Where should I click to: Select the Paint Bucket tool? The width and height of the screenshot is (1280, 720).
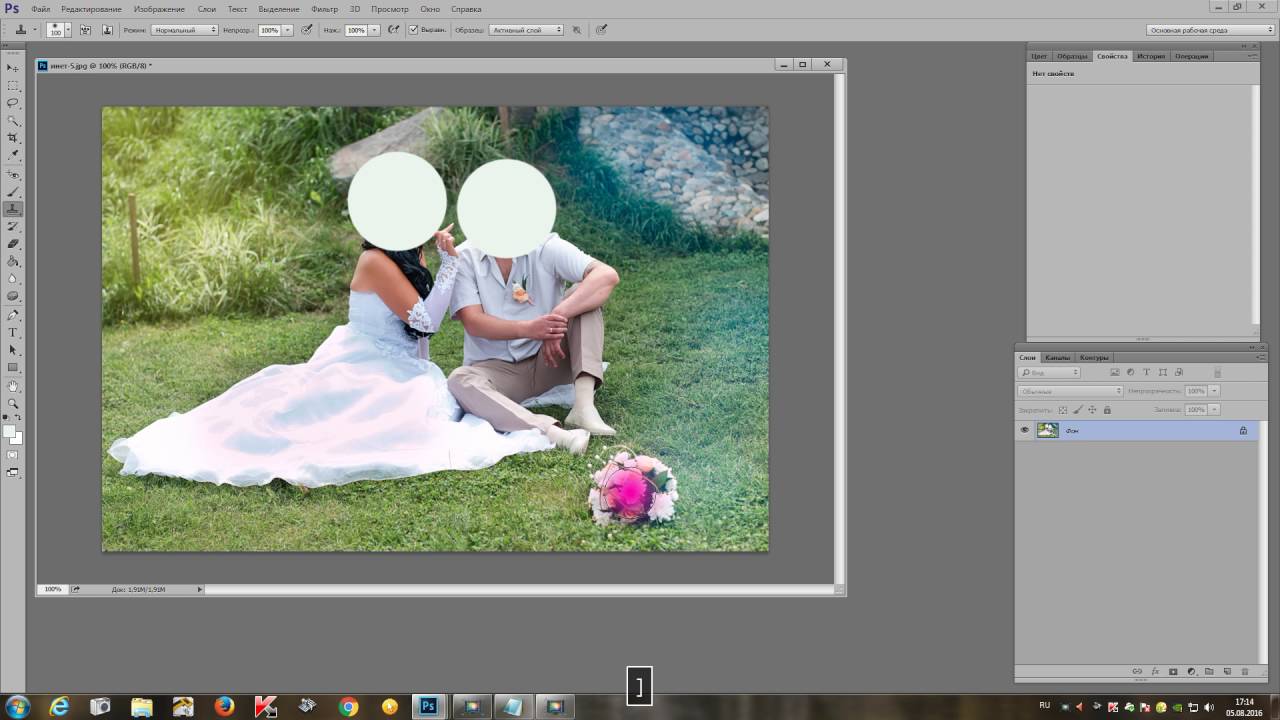point(13,262)
